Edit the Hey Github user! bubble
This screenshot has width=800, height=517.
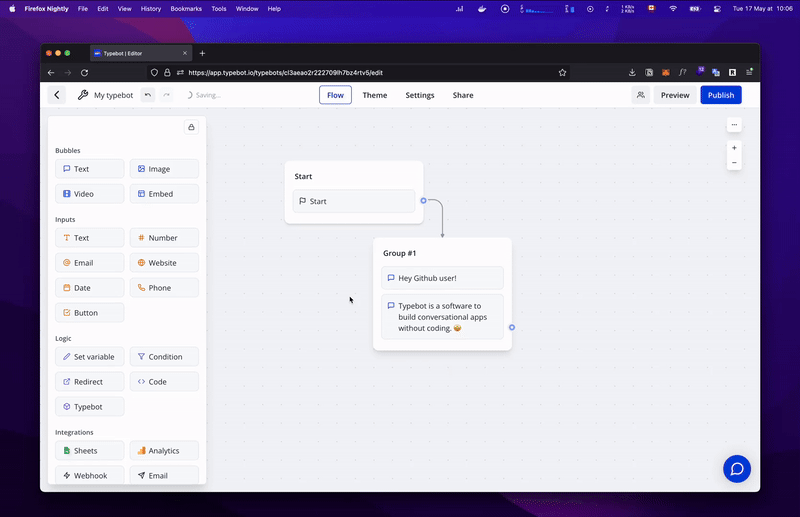(x=442, y=278)
